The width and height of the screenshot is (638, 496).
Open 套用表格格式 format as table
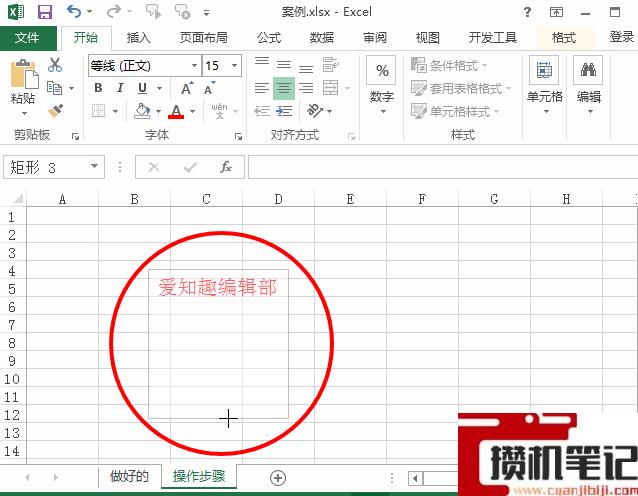461,88
